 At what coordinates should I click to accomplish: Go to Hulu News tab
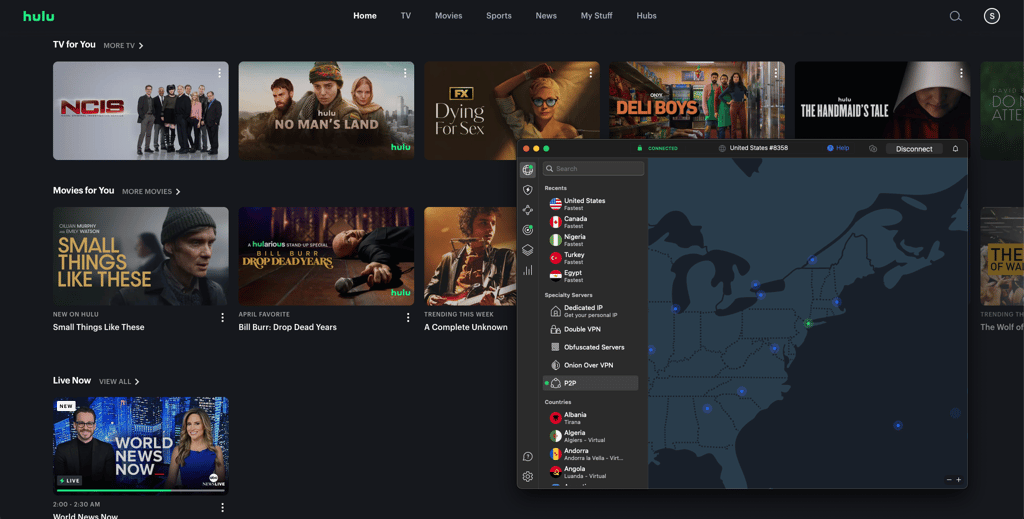[x=546, y=16]
